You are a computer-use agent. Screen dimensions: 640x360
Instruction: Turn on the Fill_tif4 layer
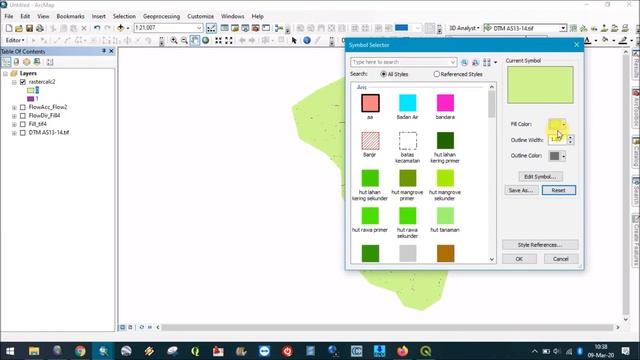click(x=23, y=124)
